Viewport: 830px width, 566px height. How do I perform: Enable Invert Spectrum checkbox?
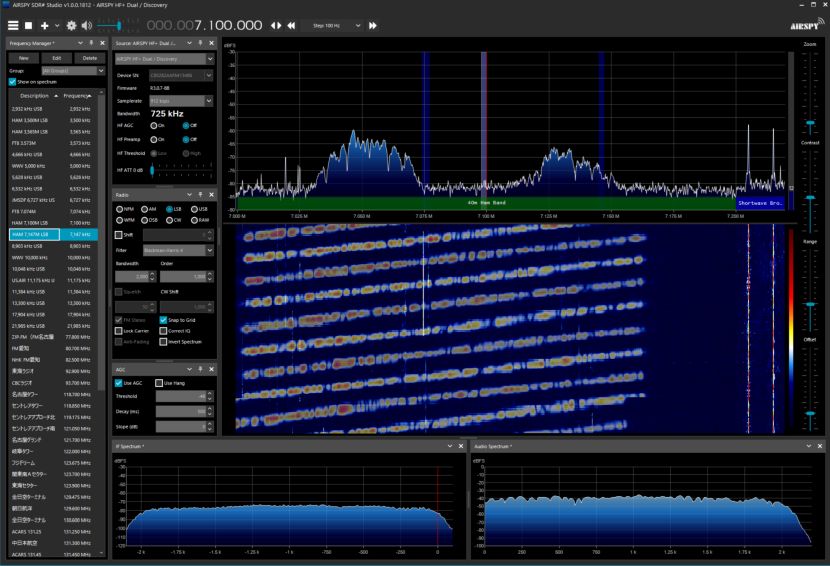point(163,342)
